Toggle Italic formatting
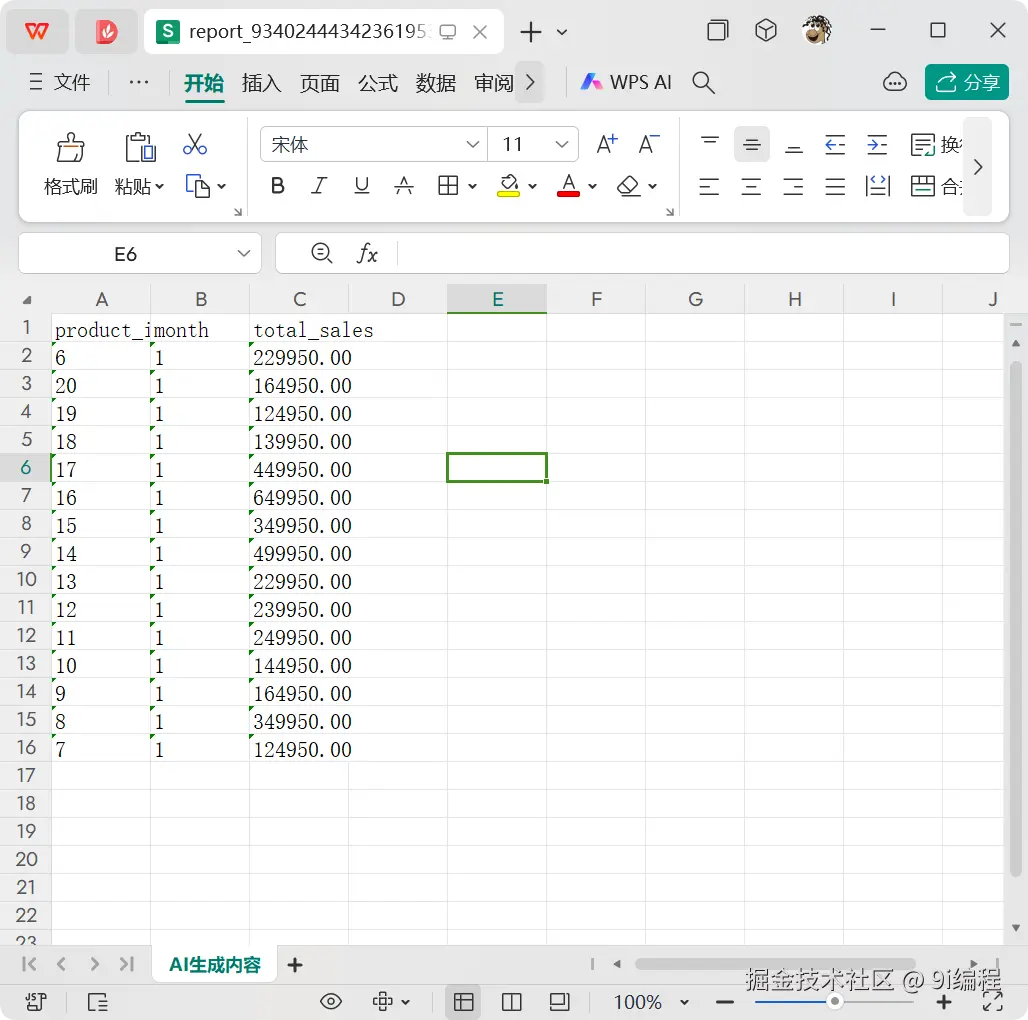Image resolution: width=1028 pixels, height=1020 pixels. pos(319,186)
